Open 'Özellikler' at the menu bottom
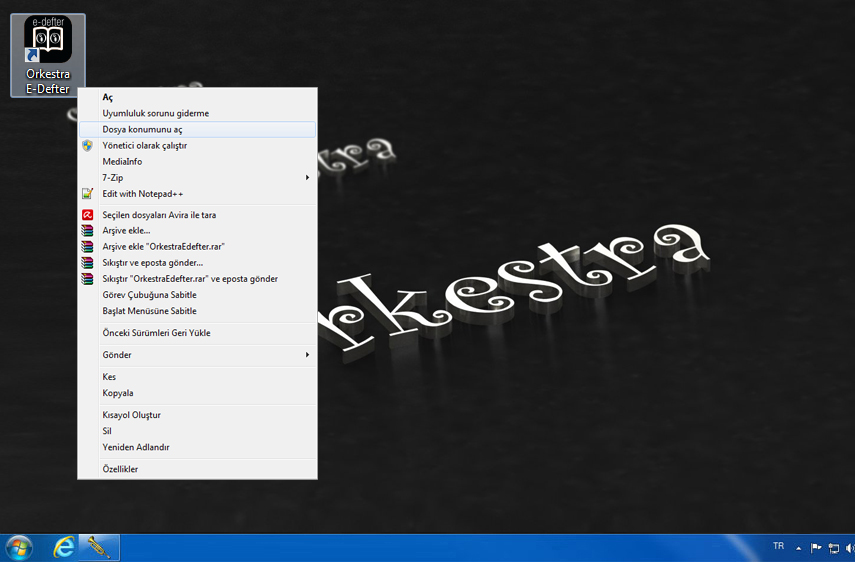The height and width of the screenshot is (562, 855). pos(120,469)
